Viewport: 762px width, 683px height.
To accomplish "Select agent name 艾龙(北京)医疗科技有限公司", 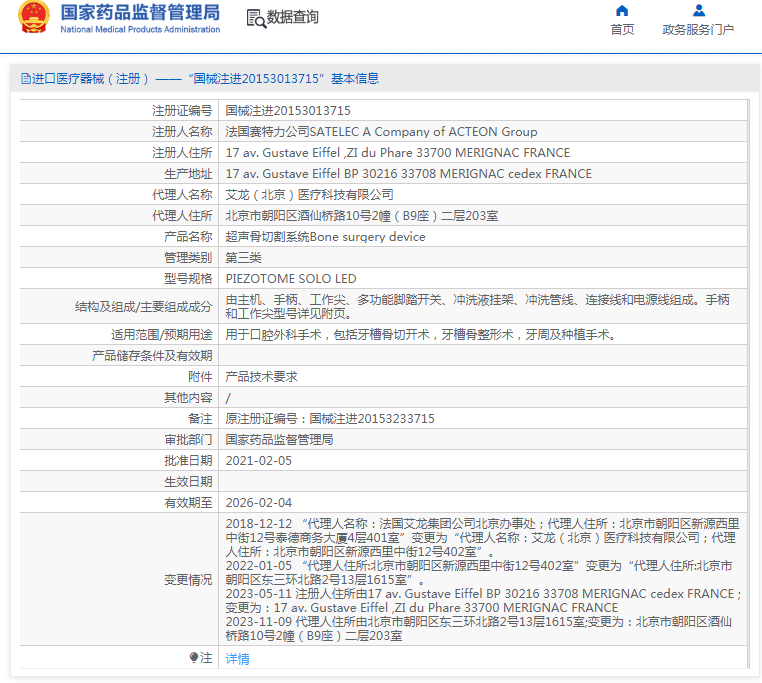I will coord(310,195).
